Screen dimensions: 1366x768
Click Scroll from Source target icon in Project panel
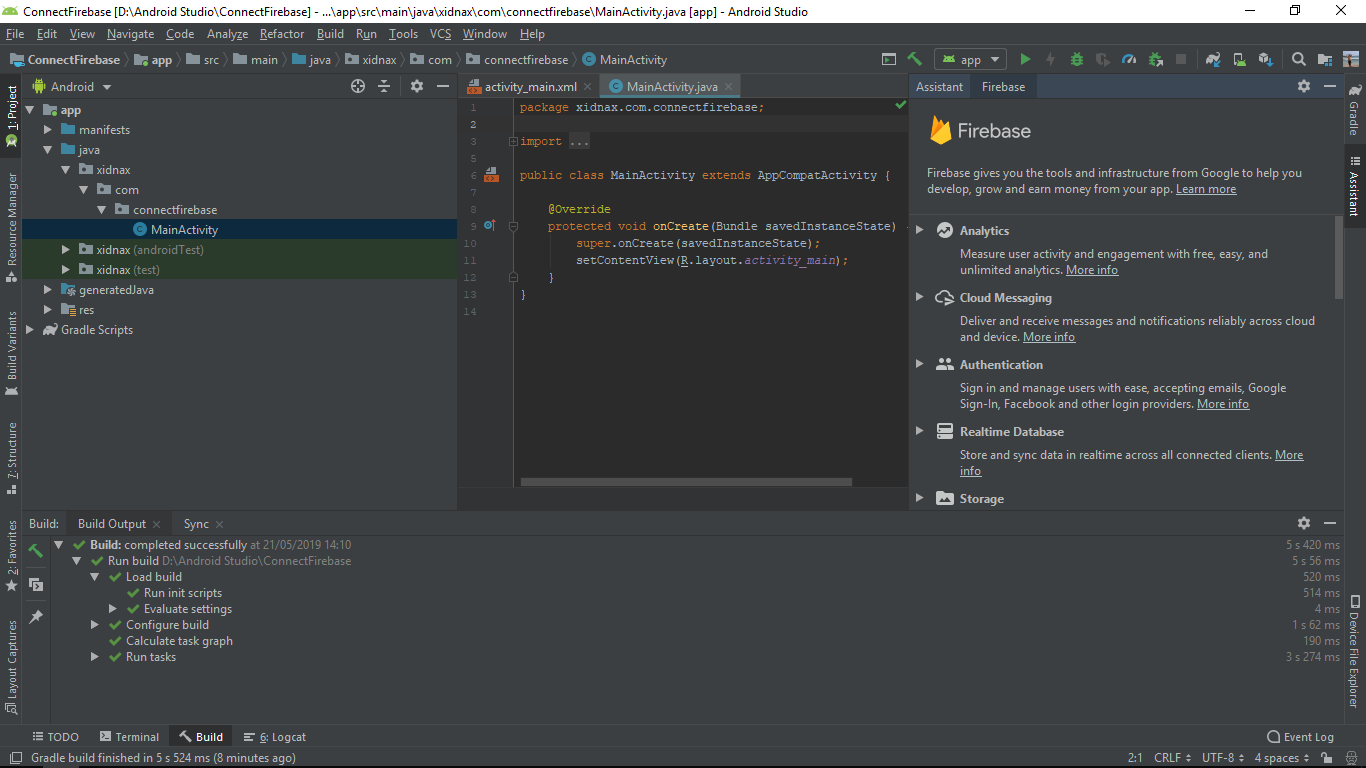tap(358, 86)
